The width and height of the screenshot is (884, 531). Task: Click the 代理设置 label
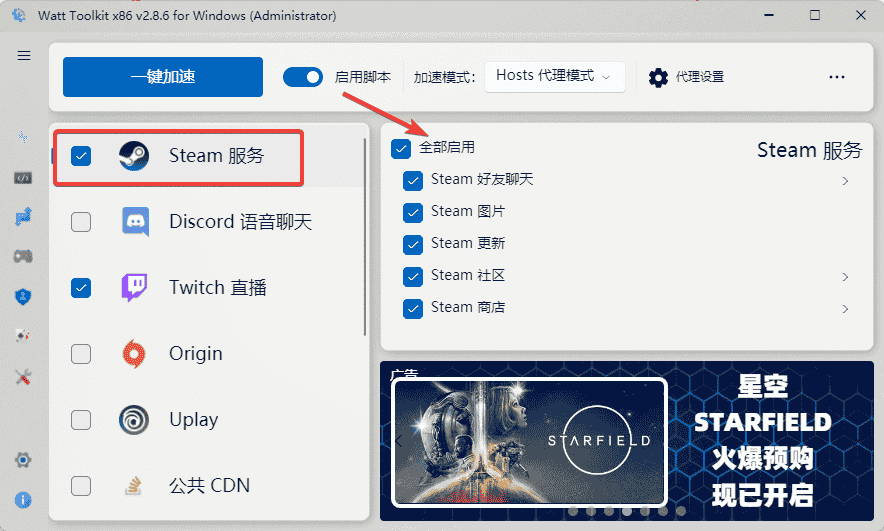coord(700,77)
